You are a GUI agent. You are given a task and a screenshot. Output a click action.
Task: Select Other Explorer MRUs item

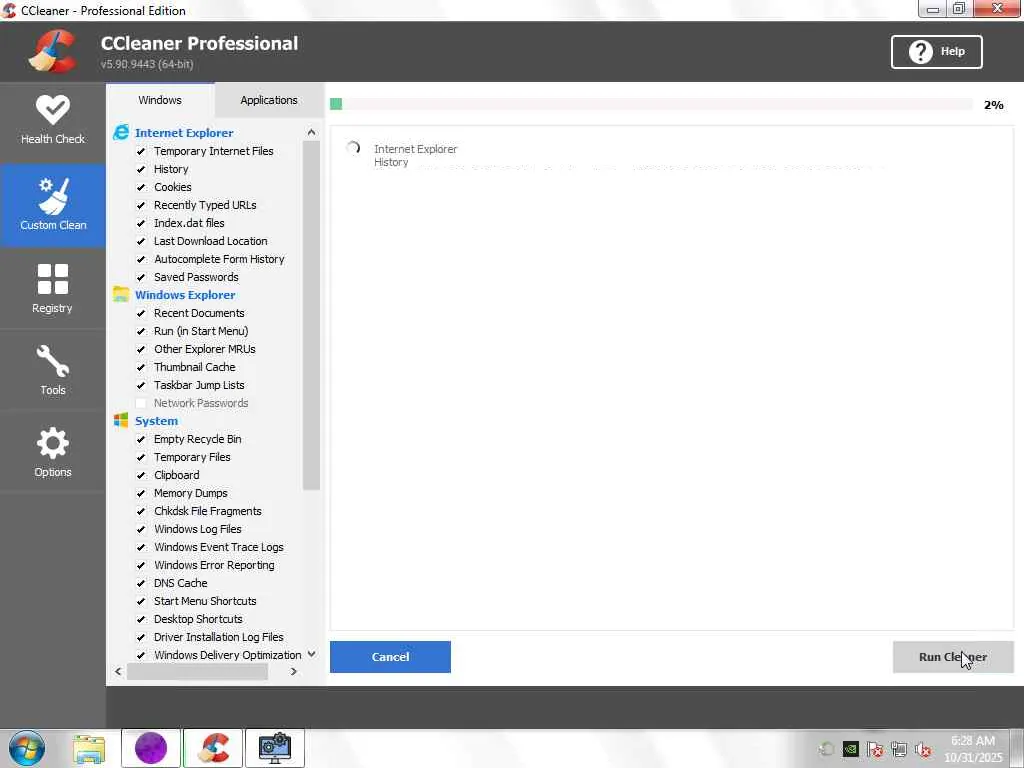[x=204, y=349]
